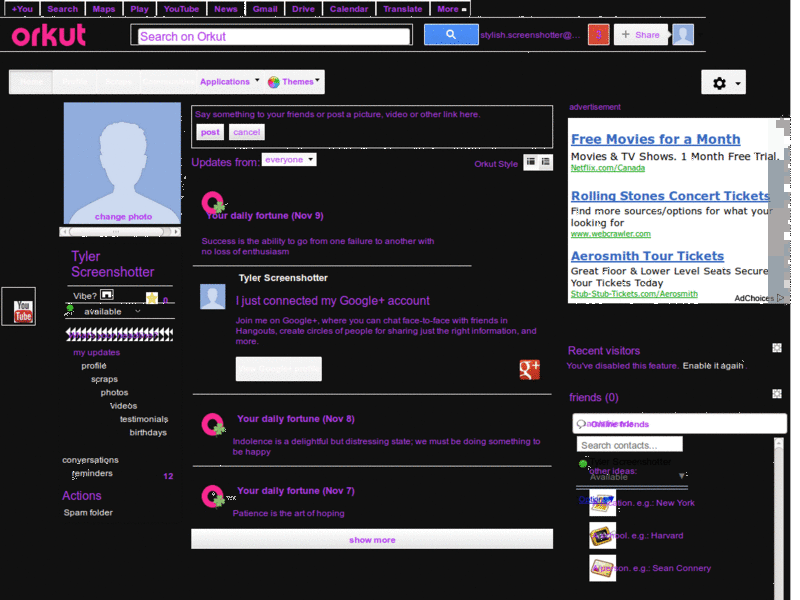The image size is (800, 600).
Task: Click the Search on Orkut field
Action: 273,36
